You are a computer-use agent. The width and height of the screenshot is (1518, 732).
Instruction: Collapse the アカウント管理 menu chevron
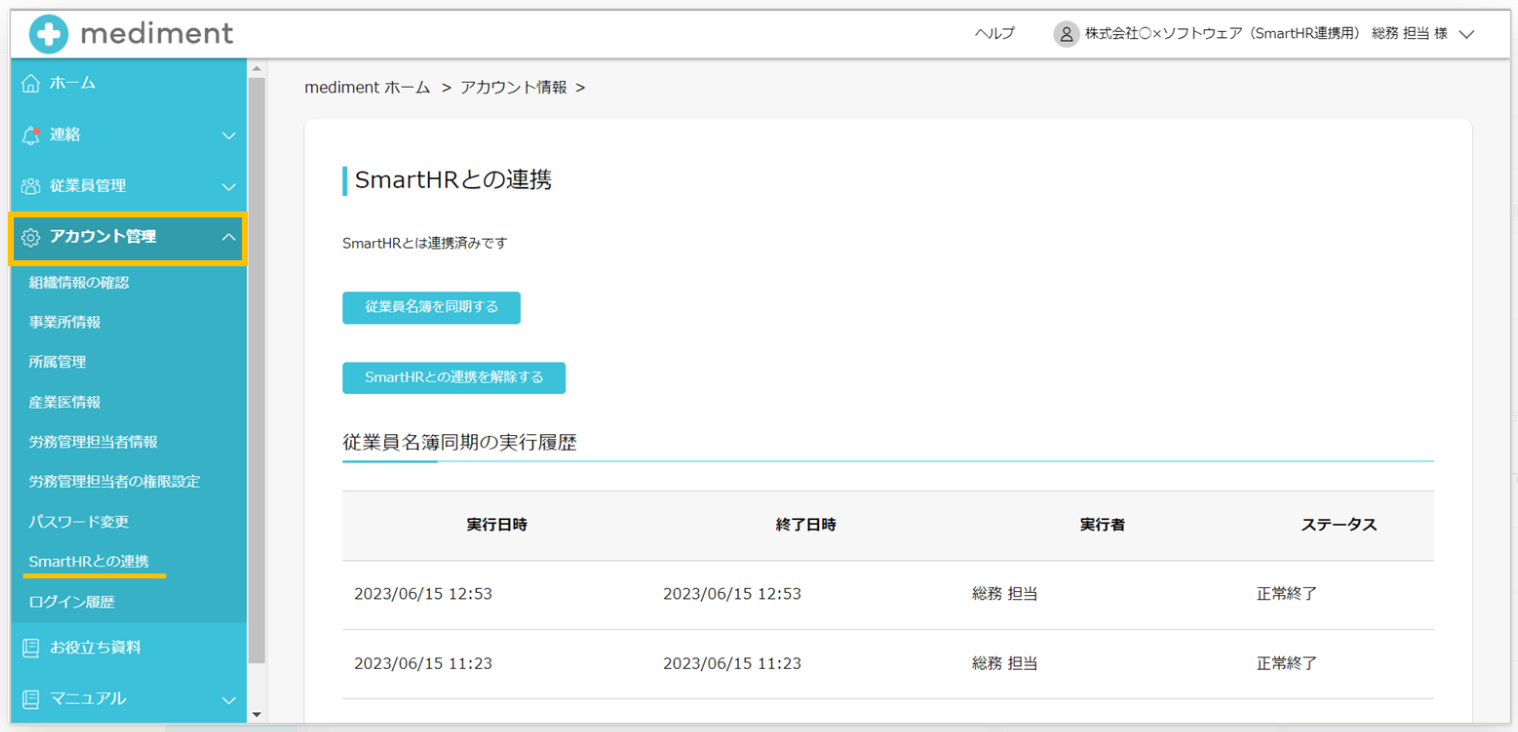click(229, 237)
